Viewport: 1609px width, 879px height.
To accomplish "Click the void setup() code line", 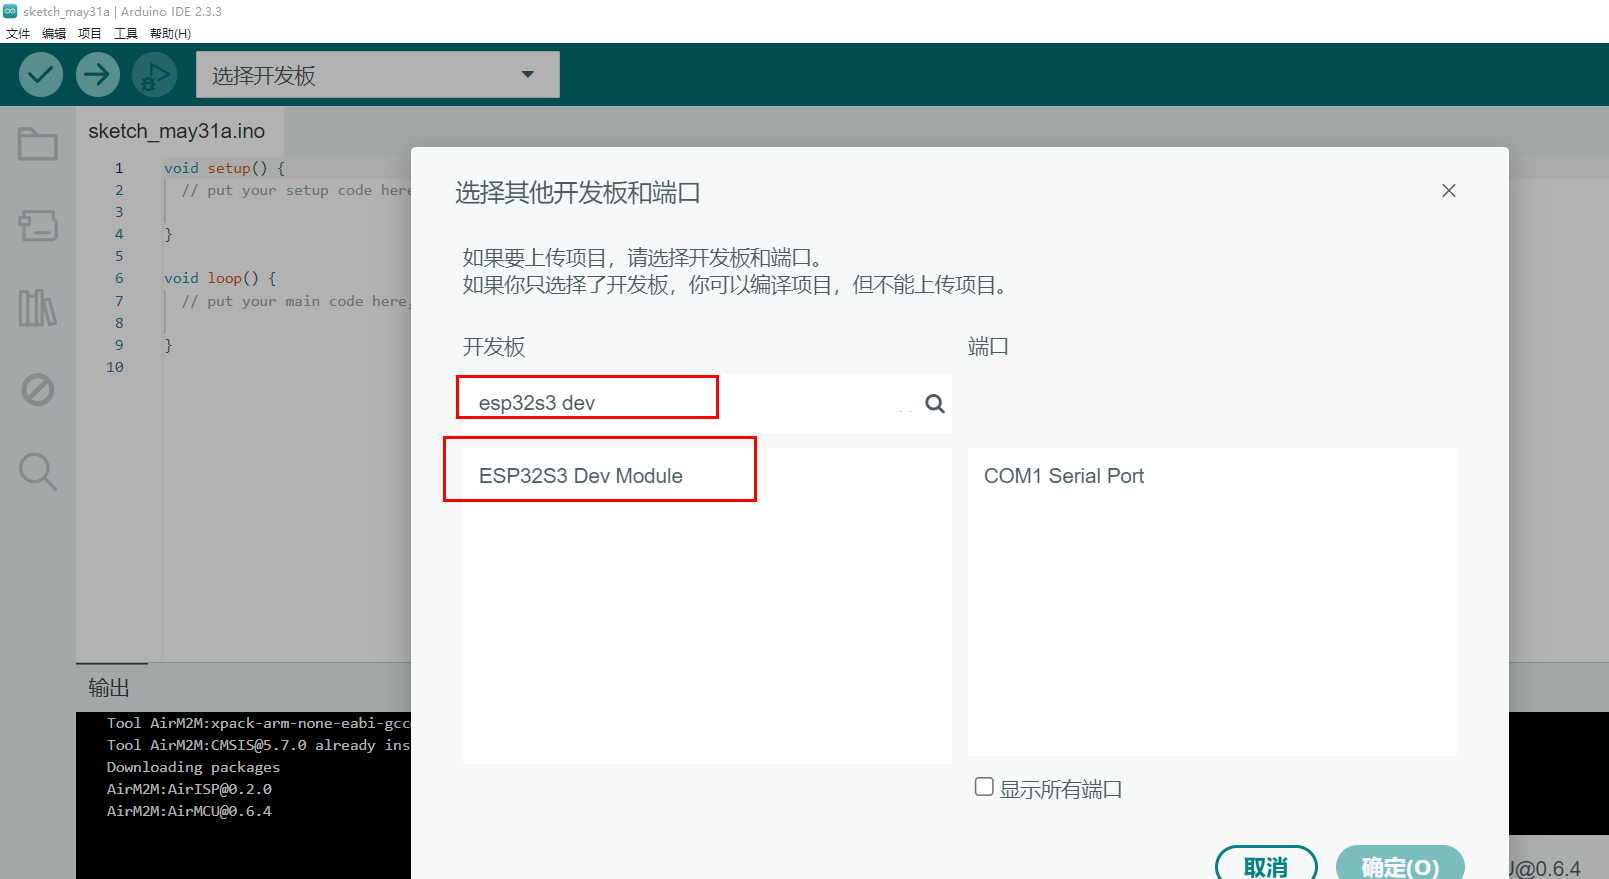I will coord(224,168).
